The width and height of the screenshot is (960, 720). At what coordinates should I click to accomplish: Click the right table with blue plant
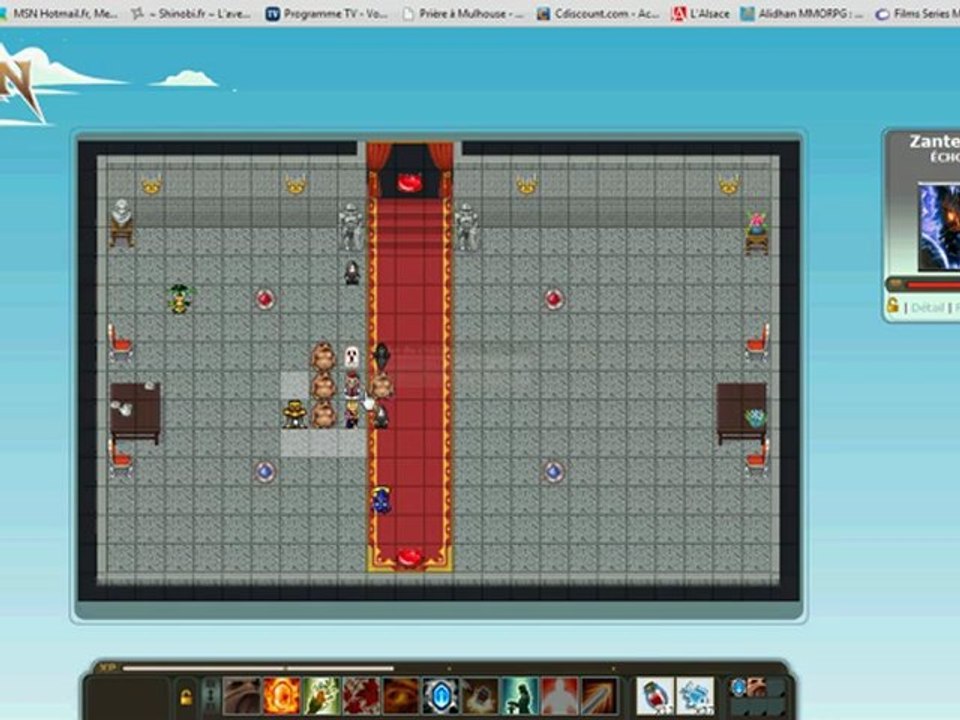click(x=741, y=412)
